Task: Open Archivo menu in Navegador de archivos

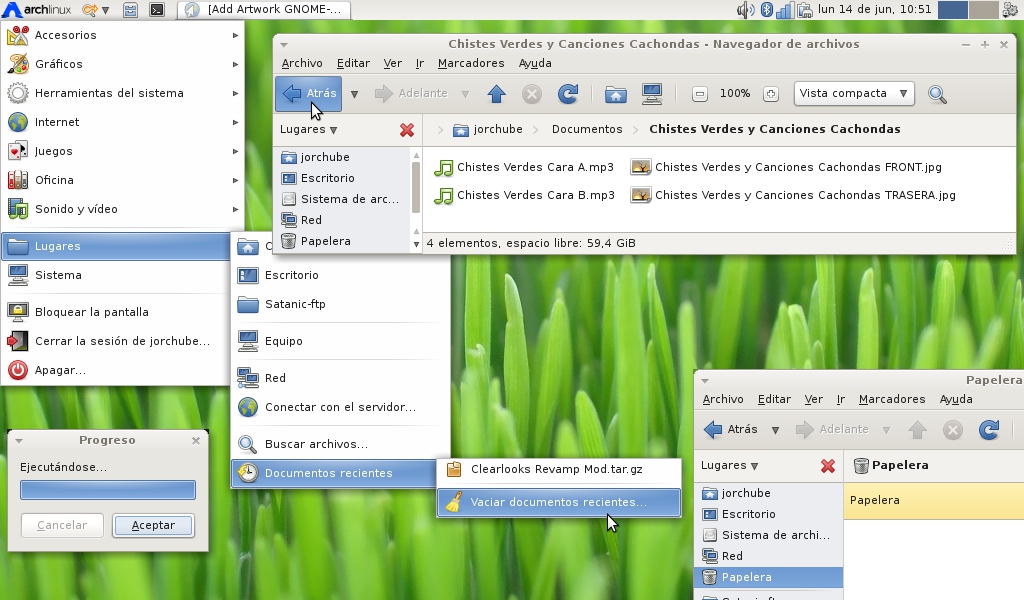Action: pos(302,63)
